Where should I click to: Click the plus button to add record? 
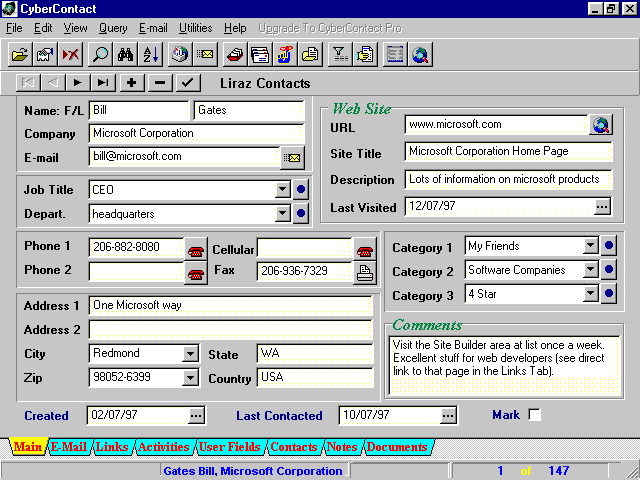(131, 83)
